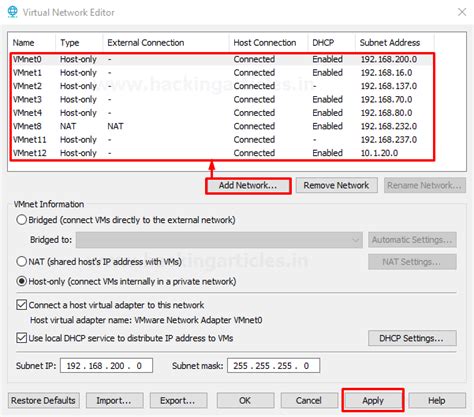Click the DHCP column header
The width and height of the screenshot is (474, 417).
point(331,43)
